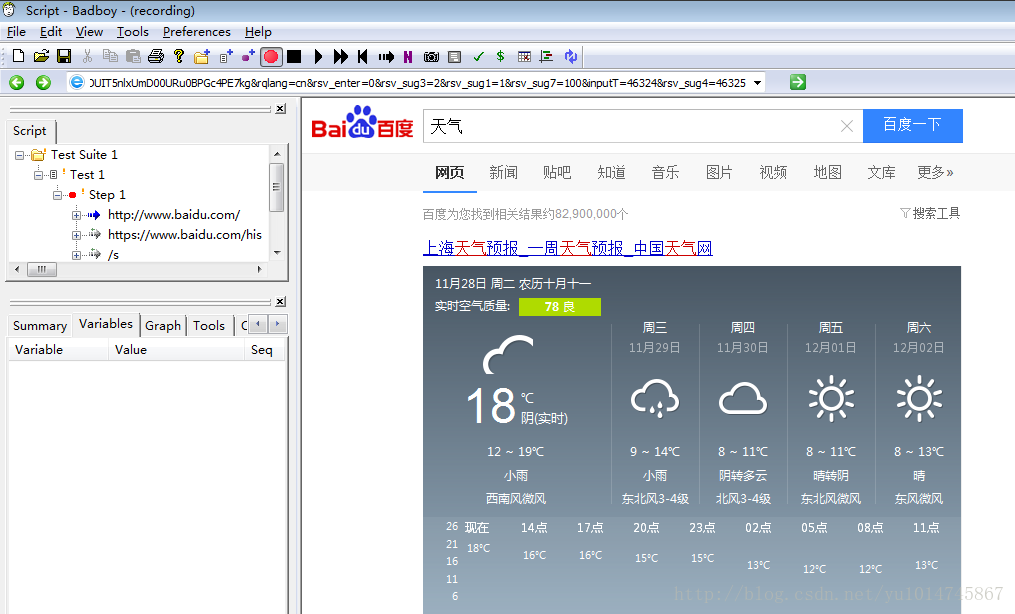Open the URL address dropdown arrow

tap(757, 83)
